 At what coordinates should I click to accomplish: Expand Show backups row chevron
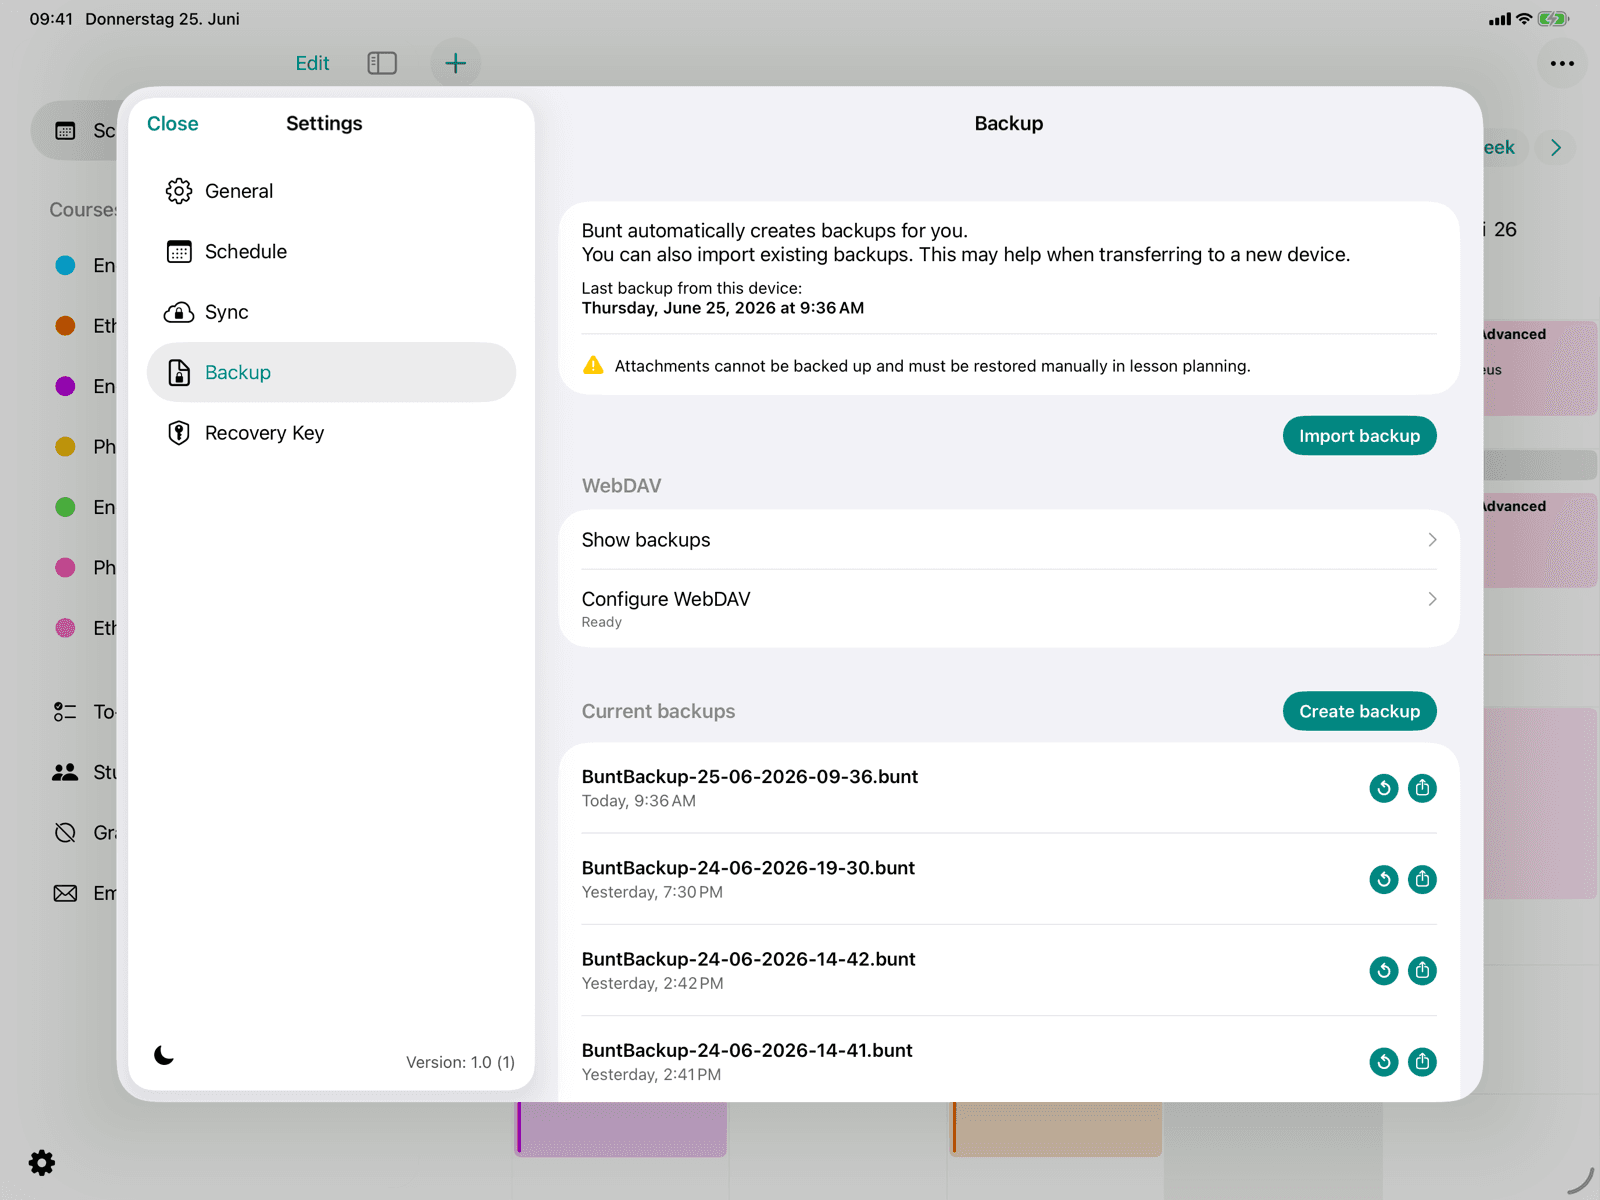[x=1432, y=540]
